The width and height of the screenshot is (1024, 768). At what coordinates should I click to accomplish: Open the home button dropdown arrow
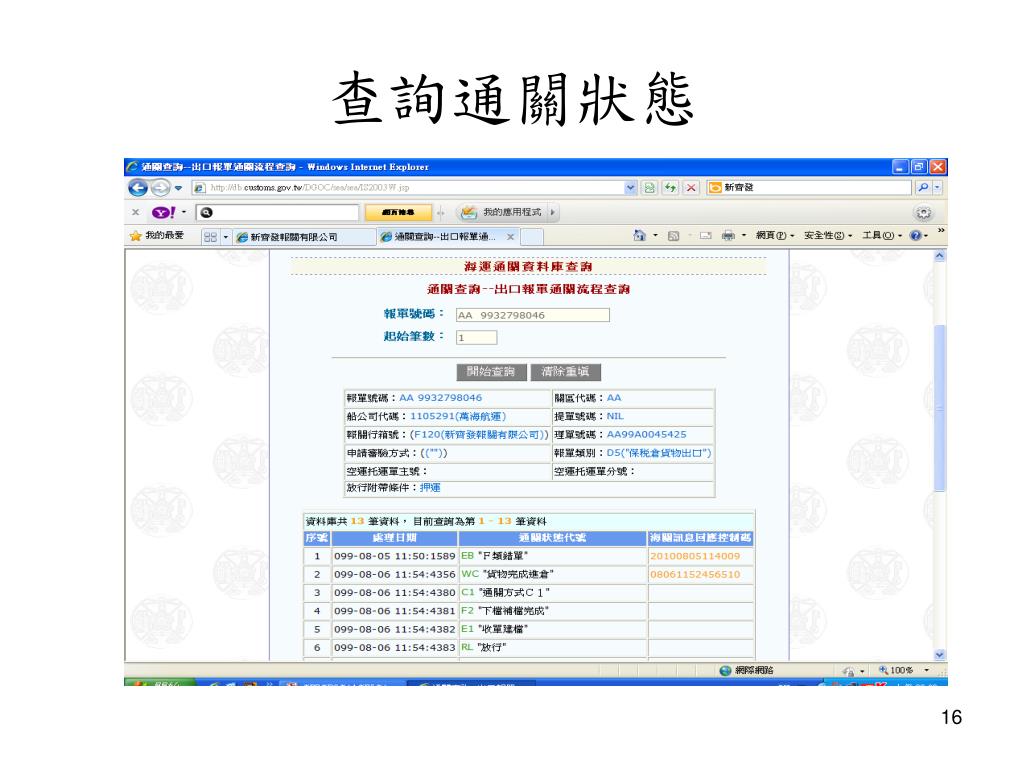(656, 235)
